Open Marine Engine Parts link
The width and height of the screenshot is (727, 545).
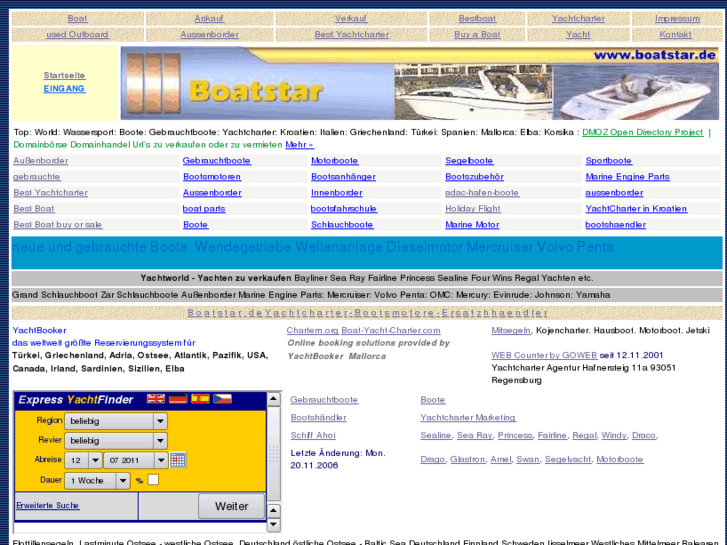tap(627, 177)
